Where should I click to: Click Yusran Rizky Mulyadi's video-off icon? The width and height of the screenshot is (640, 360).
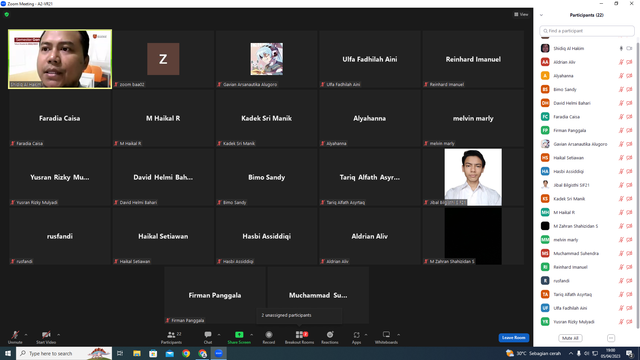(629, 322)
